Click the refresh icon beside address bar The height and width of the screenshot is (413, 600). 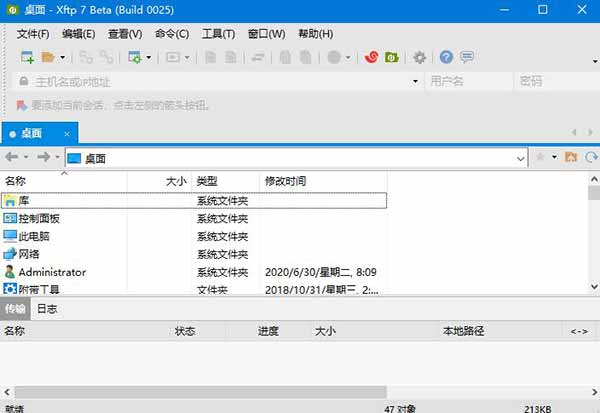tap(591, 158)
